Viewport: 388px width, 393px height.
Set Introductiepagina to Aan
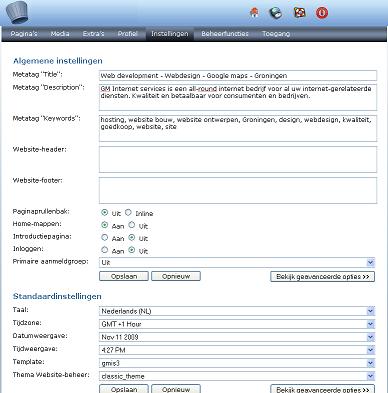point(105,237)
